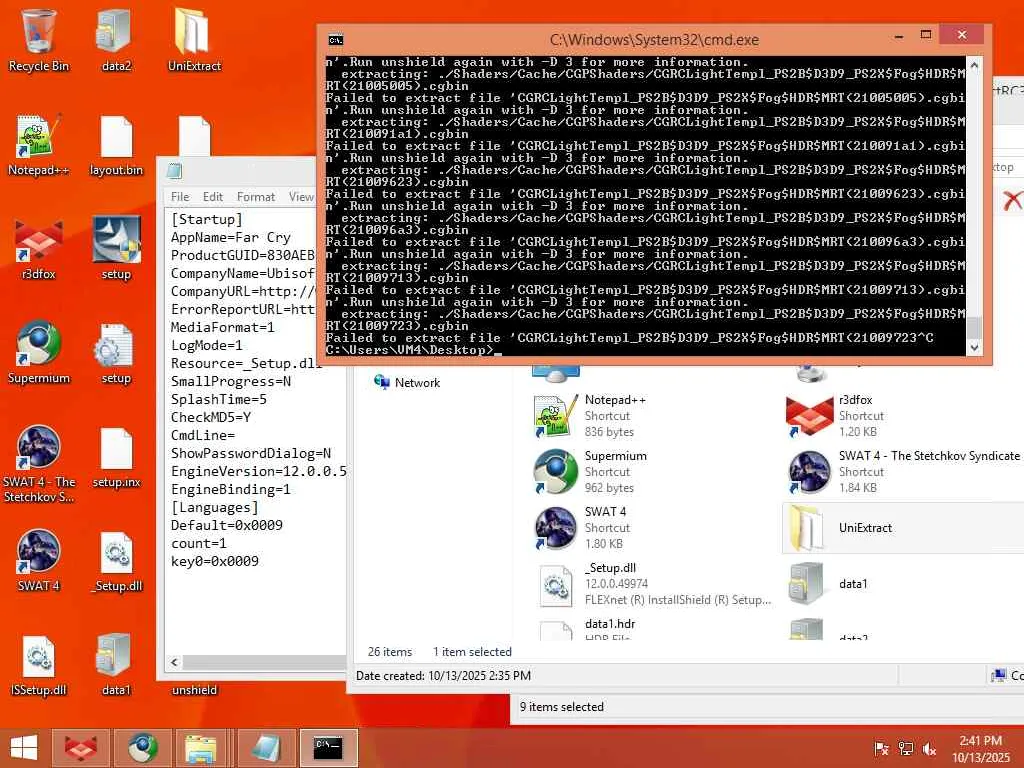Select UniExtract folder in Explorer list
Screen dimensions: 1024x768
click(x=903, y=528)
